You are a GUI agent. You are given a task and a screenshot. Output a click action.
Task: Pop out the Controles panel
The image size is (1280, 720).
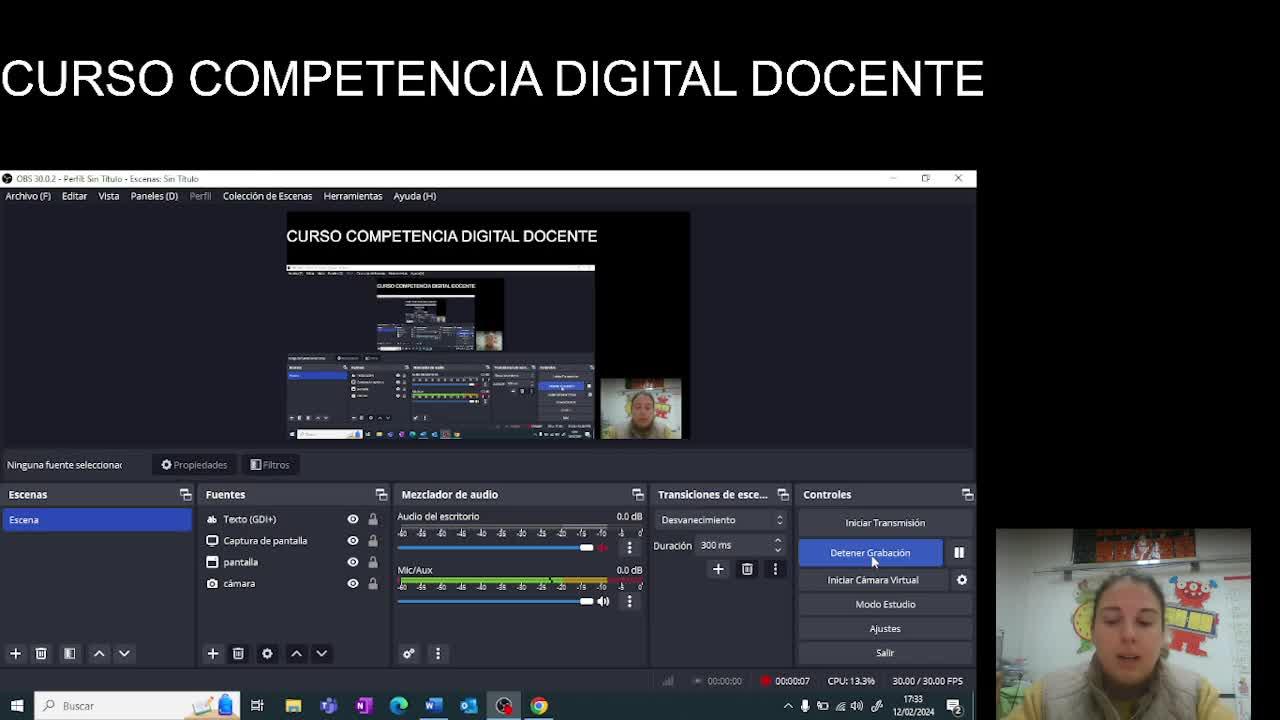(x=966, y=494)
